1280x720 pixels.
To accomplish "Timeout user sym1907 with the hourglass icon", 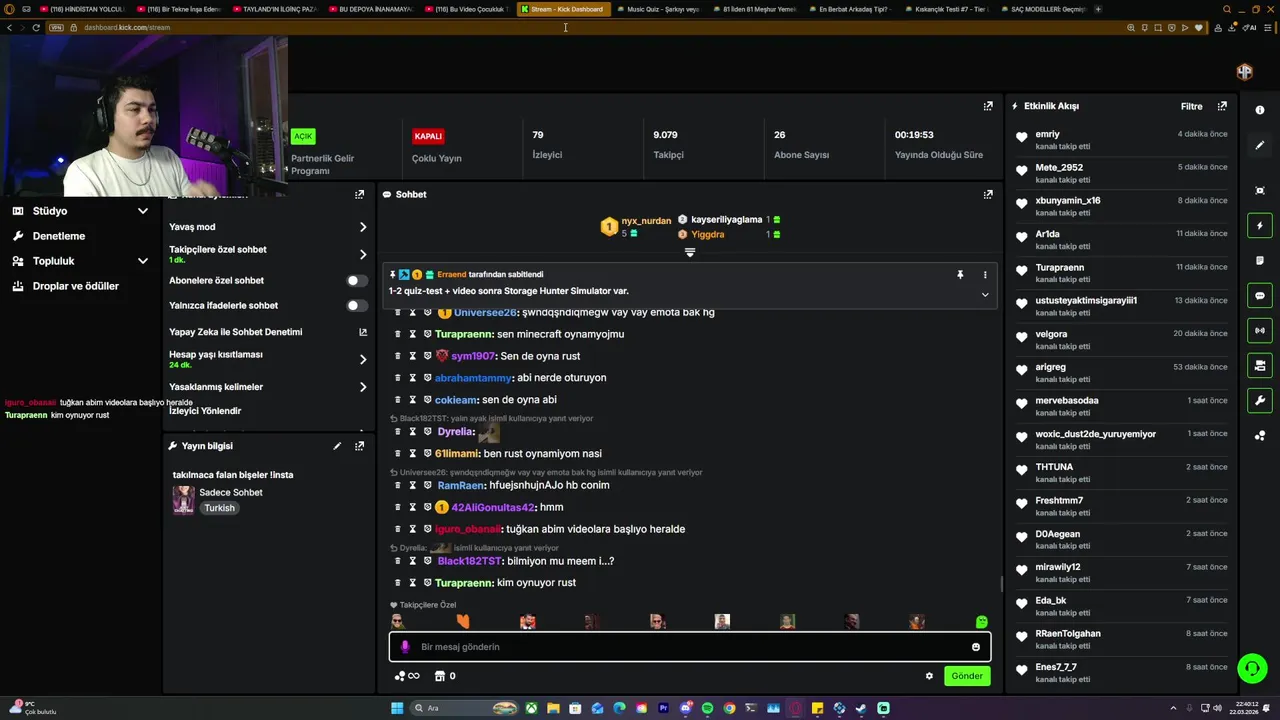I will (x=412, y=356).
